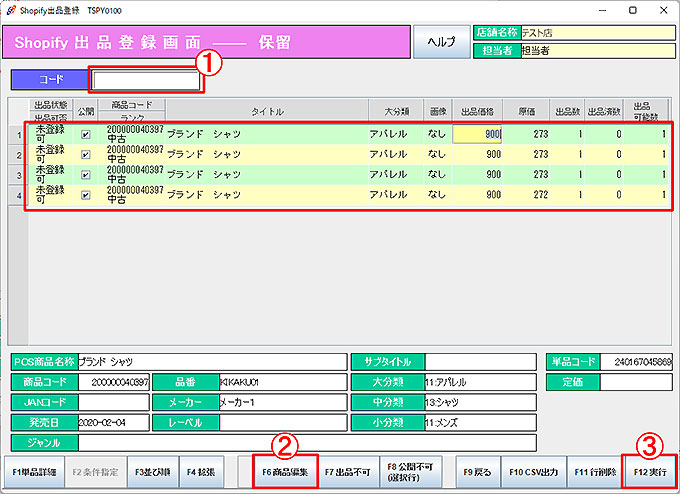
Task: Click F11 行削除 button
Action: [x=595, y=472]
